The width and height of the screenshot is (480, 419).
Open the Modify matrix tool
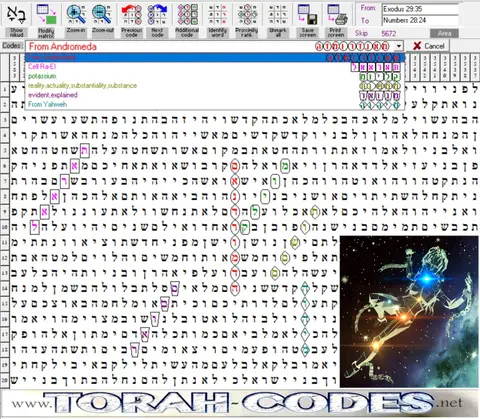tap(46, 14)
